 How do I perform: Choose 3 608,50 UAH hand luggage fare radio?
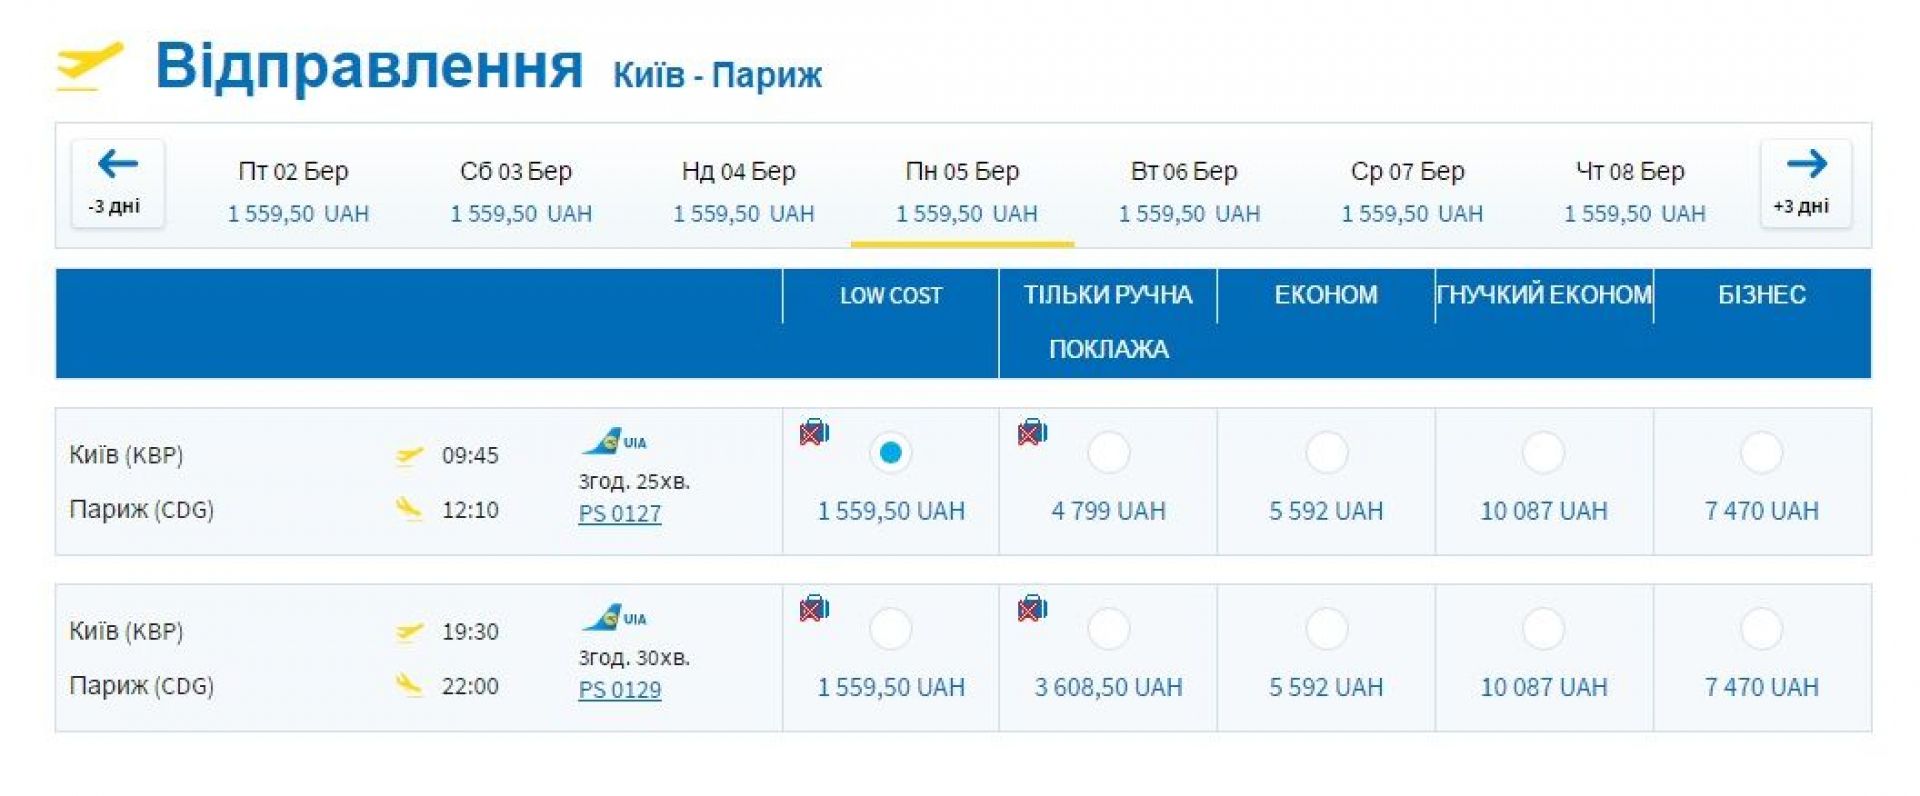click(1108, 629)
